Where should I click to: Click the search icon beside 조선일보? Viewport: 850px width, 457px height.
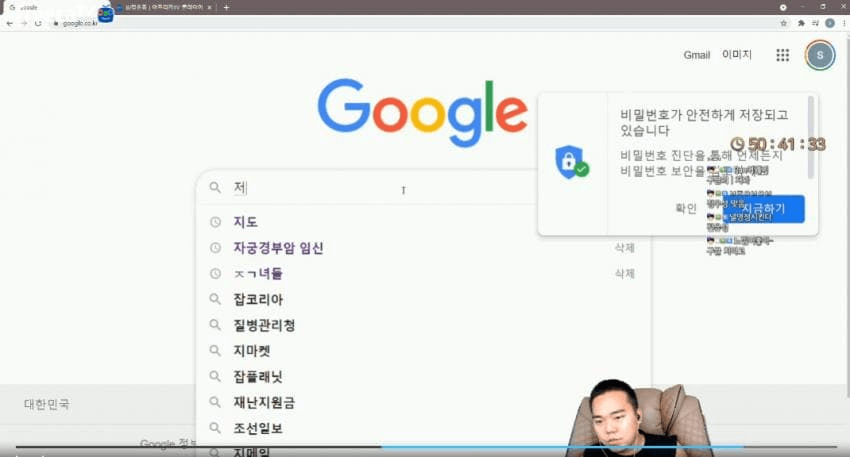coord(215,428)
